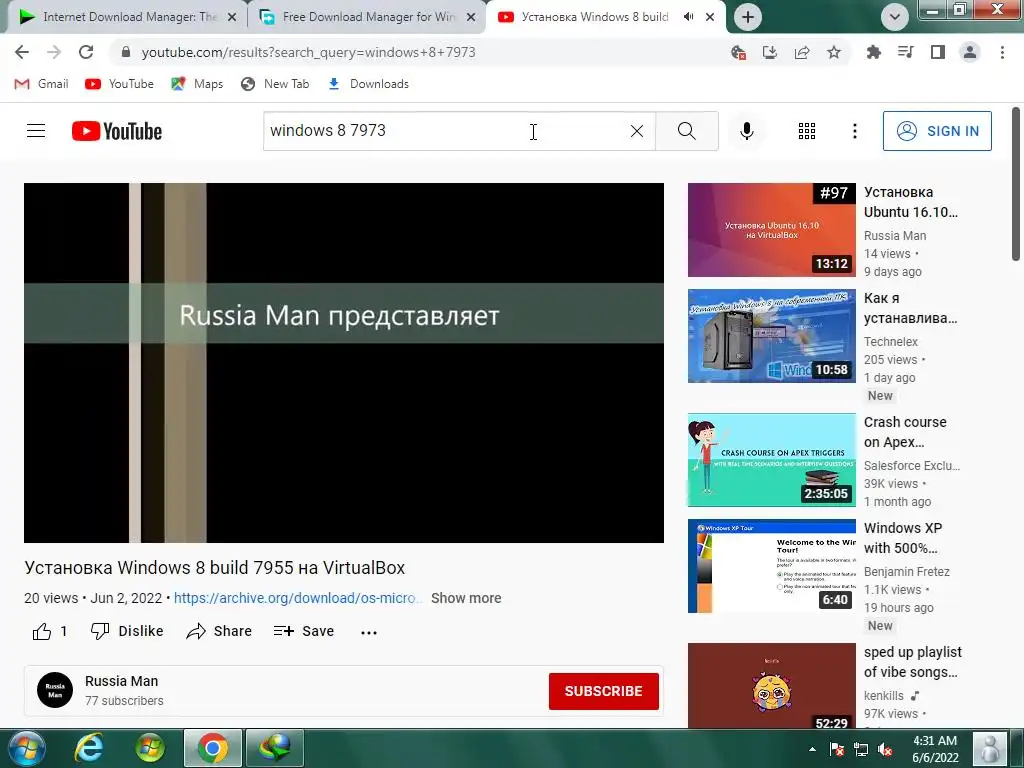Share this page via address bar icon
The width and height of the screenshot is (1024, 768).
802,52
